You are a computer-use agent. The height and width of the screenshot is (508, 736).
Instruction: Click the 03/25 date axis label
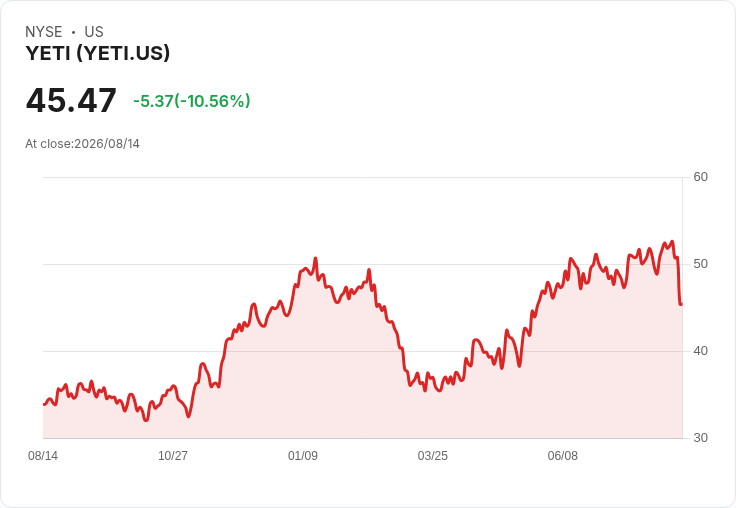[433, 455]
